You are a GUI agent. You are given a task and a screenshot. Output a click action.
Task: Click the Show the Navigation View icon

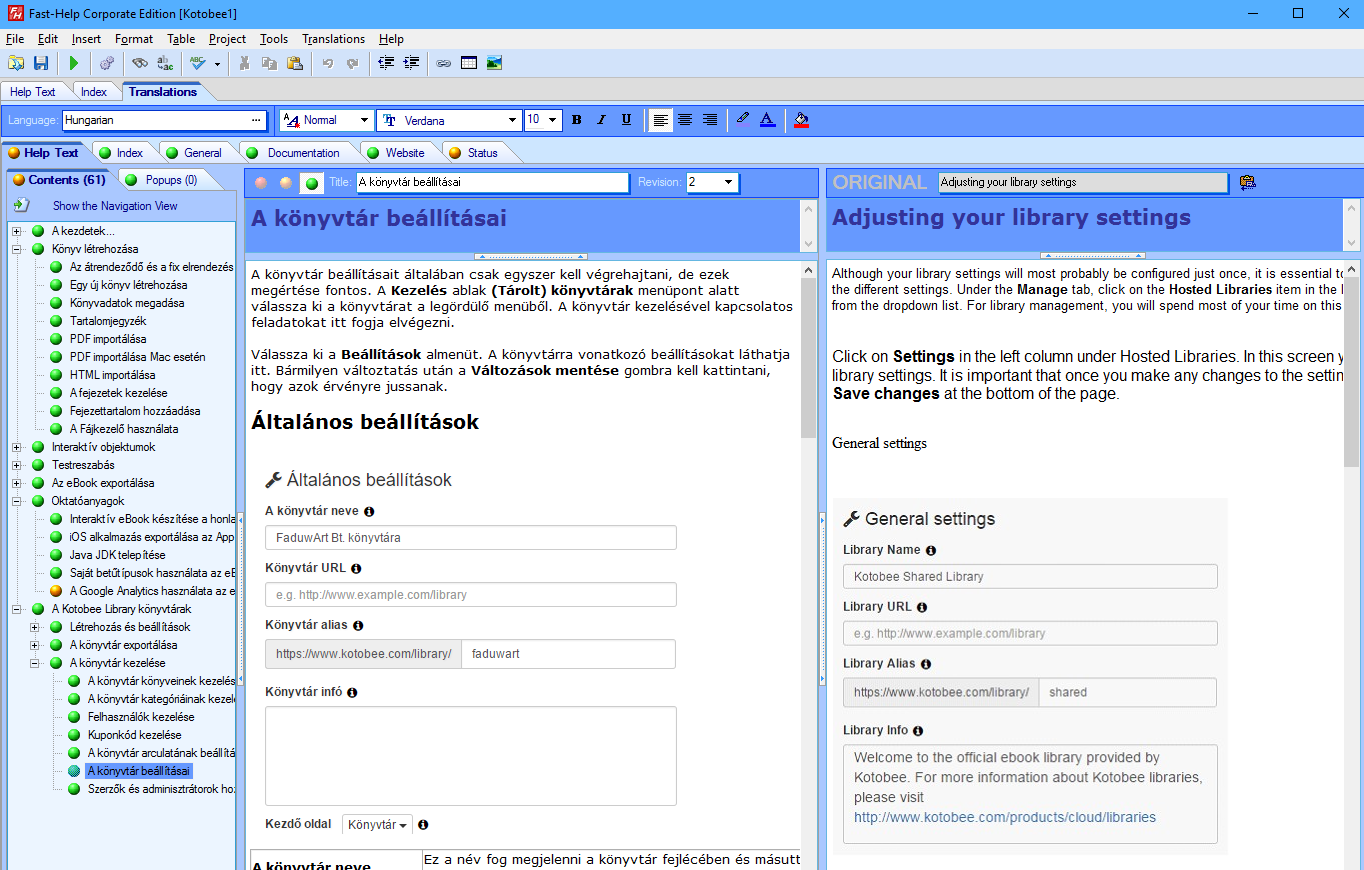pos(21,205)
